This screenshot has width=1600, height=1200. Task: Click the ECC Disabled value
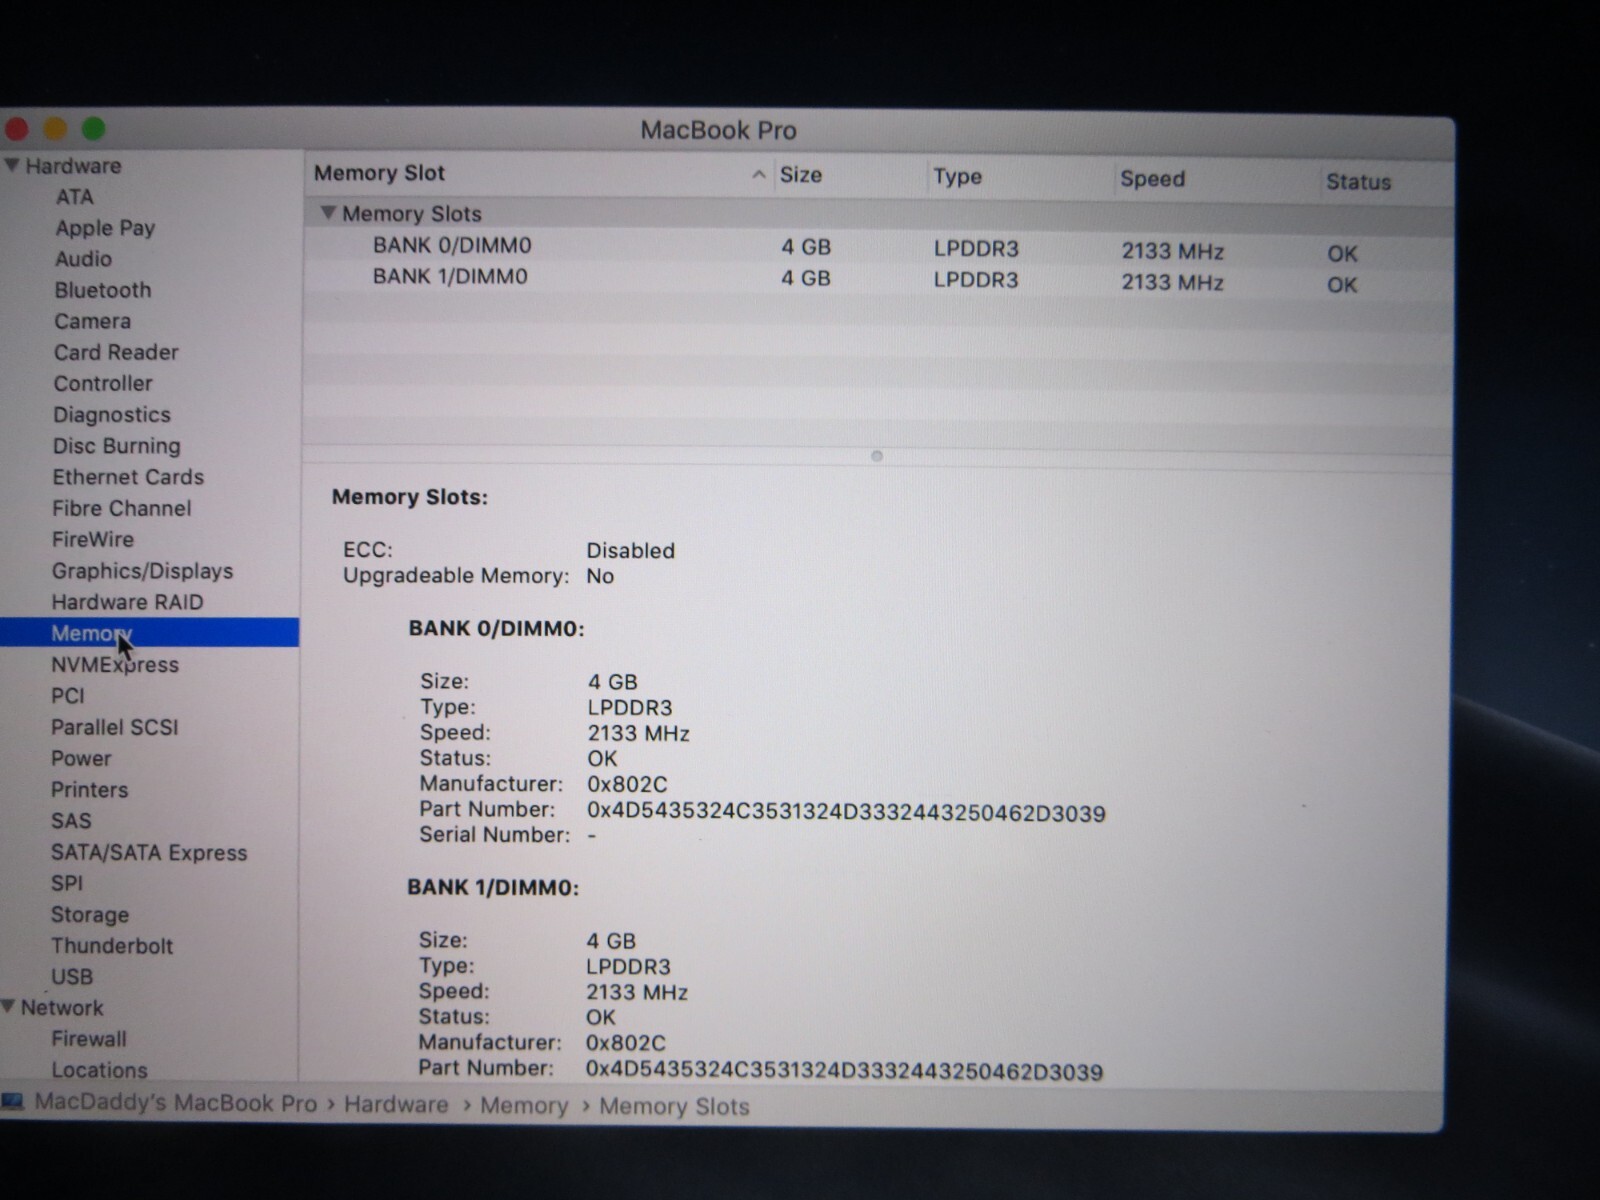click(x=630, y=551)
